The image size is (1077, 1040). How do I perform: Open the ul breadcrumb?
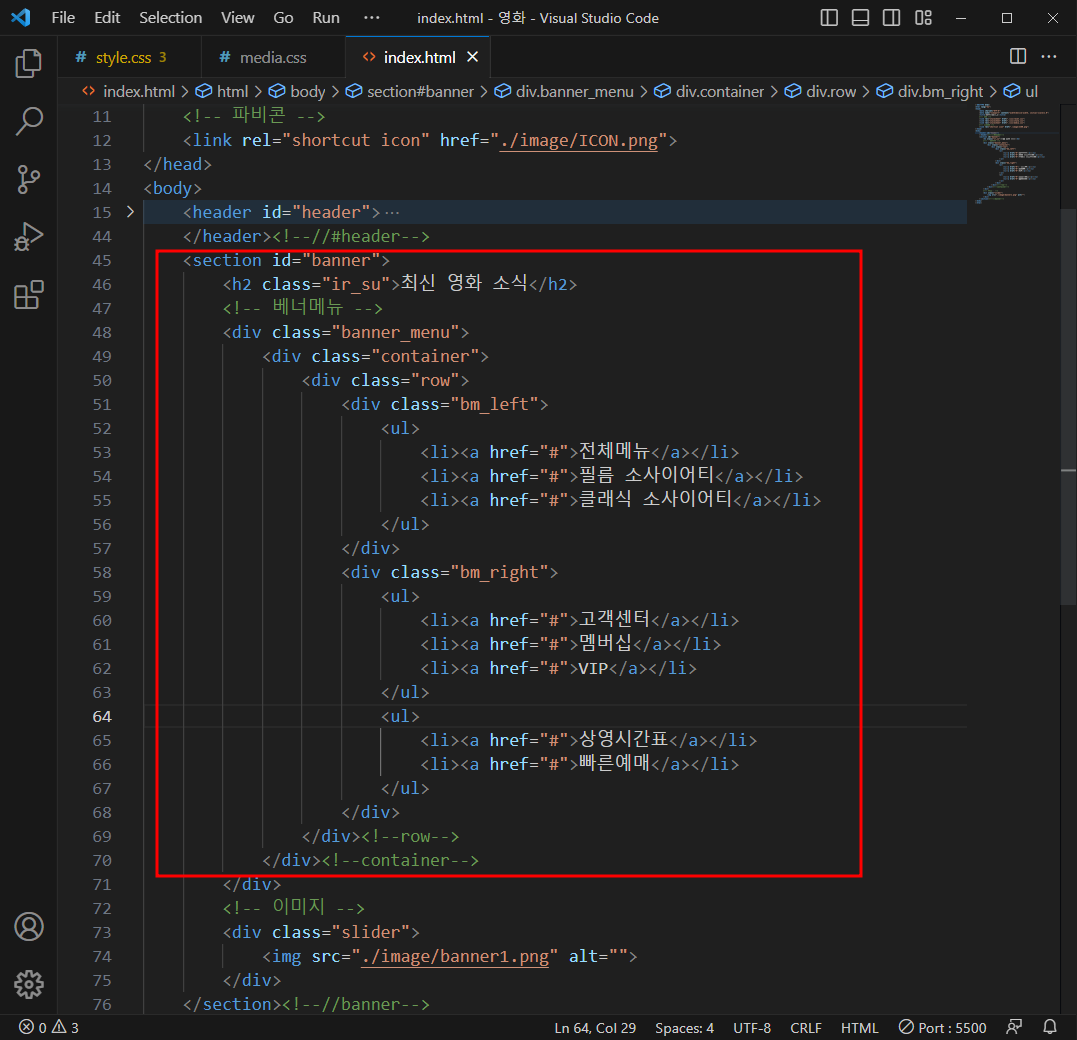(x=1021, y=91)
